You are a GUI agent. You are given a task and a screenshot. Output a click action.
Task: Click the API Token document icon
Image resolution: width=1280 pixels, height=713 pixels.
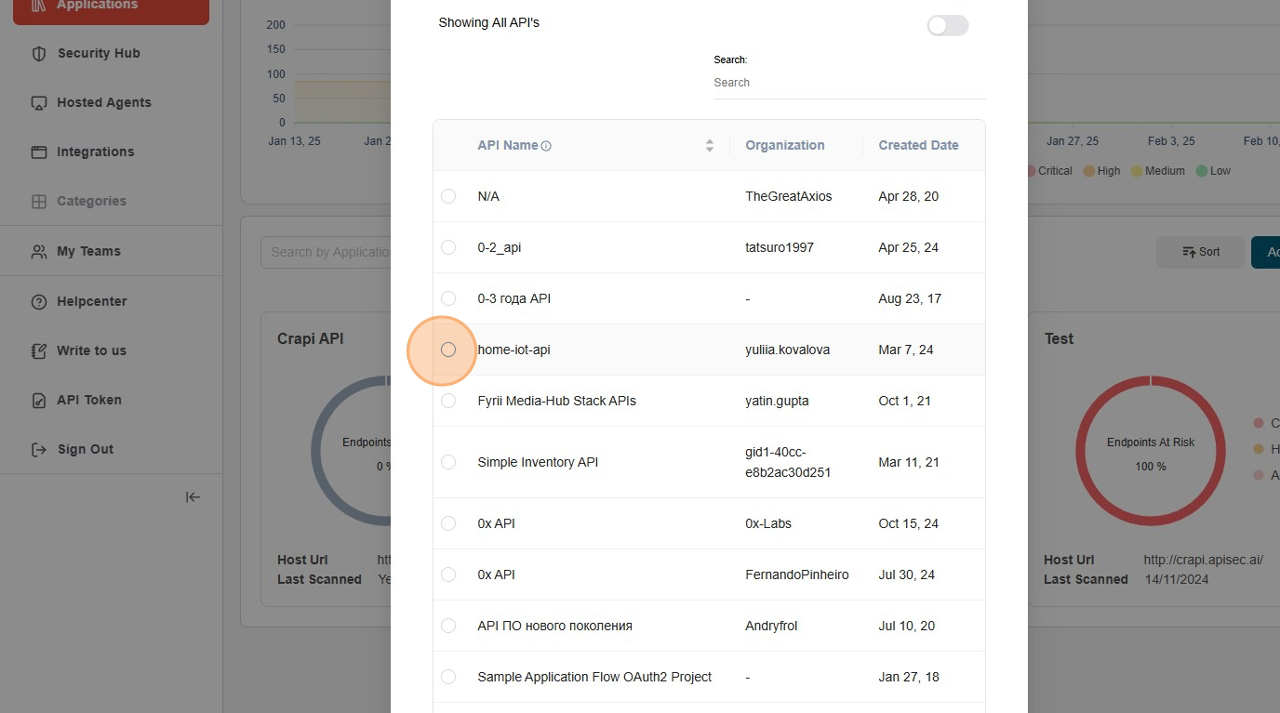(x=39, y=400)
